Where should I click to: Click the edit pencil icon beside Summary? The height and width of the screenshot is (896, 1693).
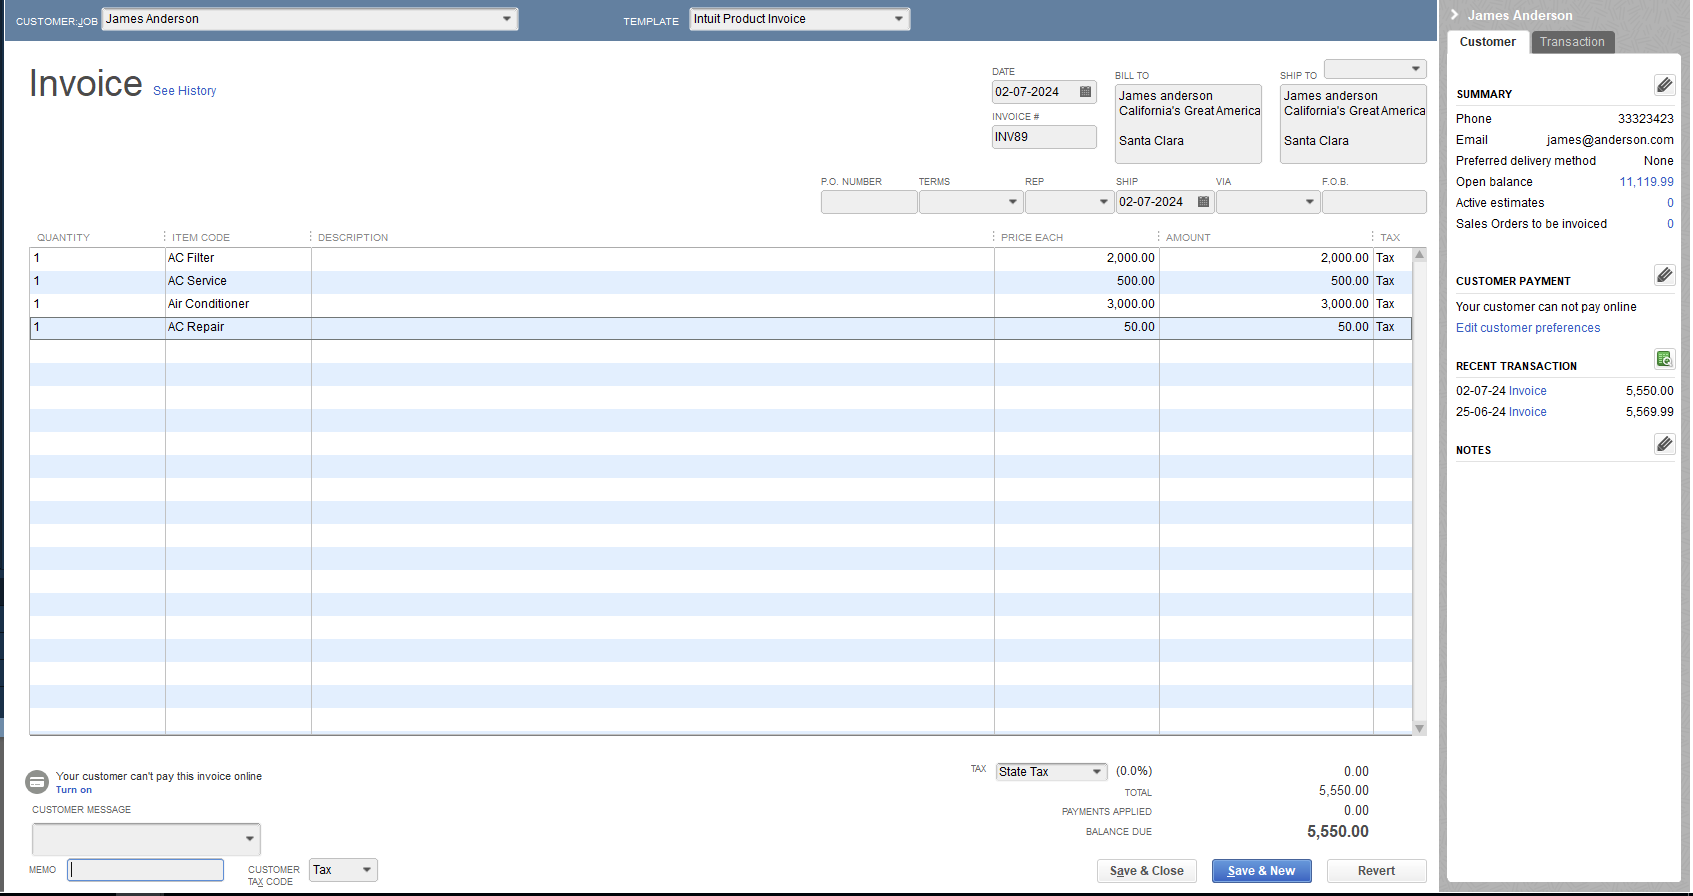1664,85
